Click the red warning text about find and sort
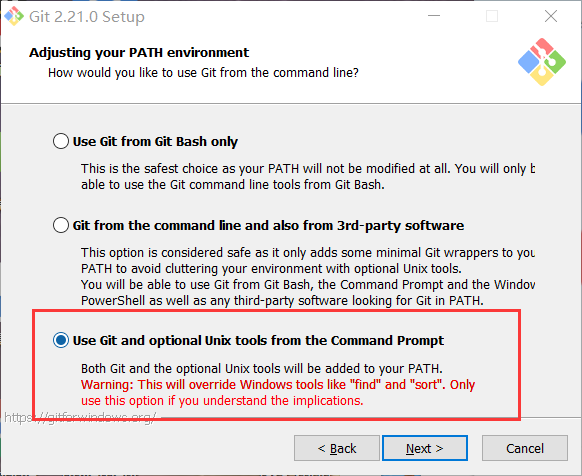The height and width of the screenshot is (476, 582). coord(278,392)
